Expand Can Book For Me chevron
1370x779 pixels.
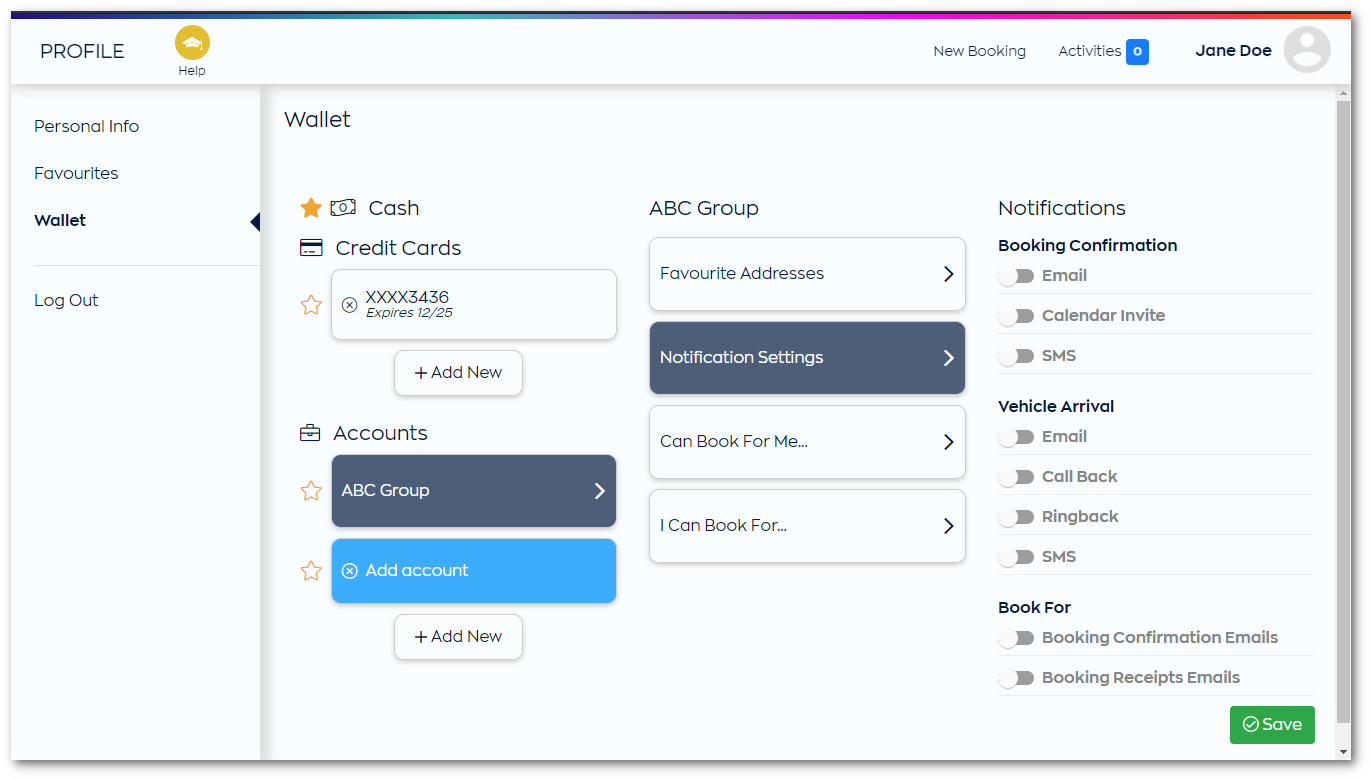tap(948, 442)
